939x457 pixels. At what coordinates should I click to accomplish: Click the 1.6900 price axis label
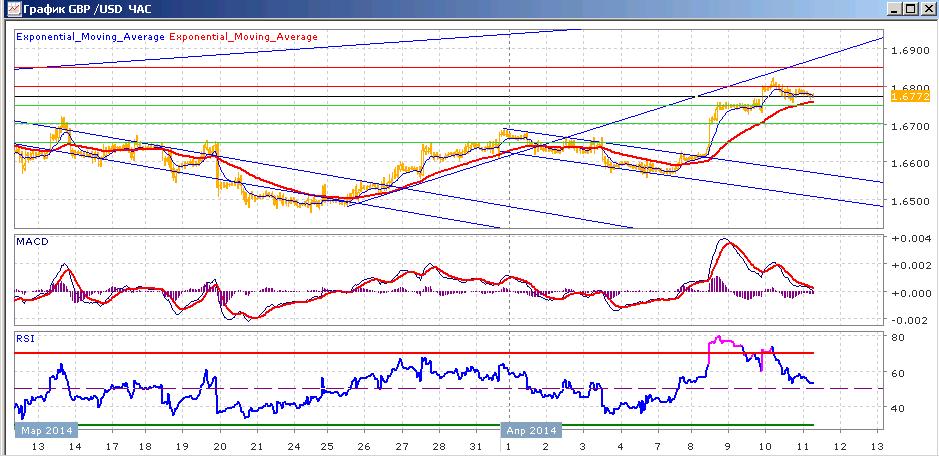point(909,51)
